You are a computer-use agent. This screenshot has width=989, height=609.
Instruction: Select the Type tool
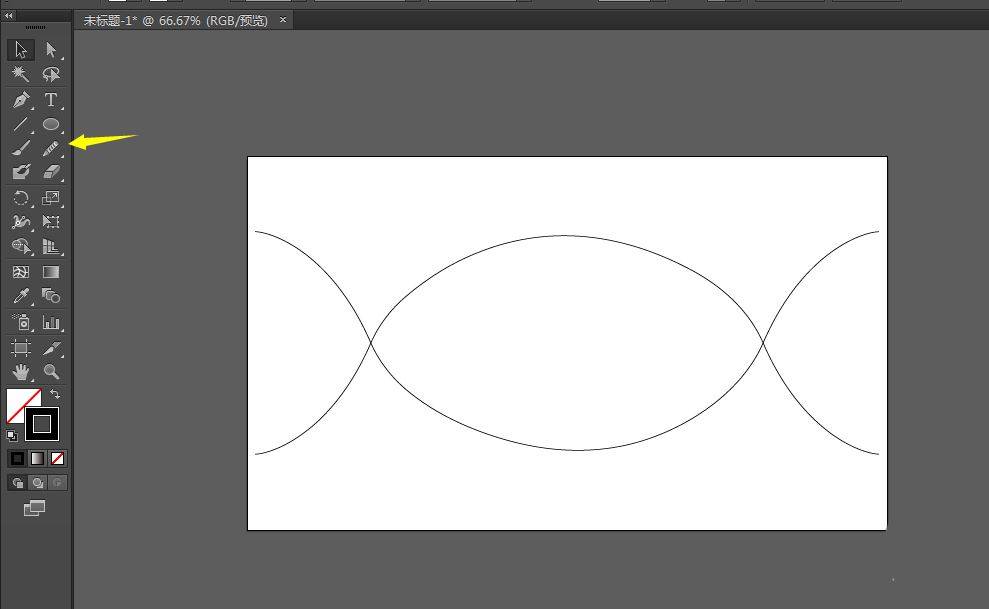coord(51,100)
